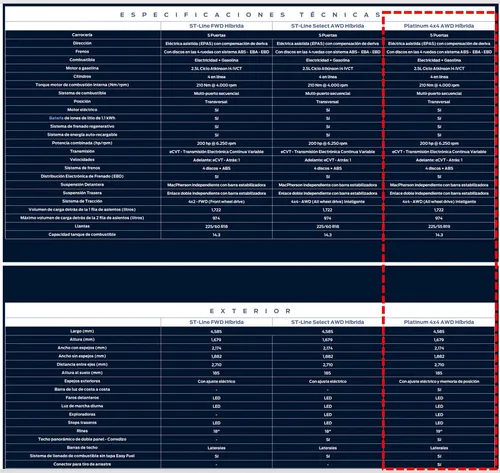
Task: Select the Largo (mm) row label
Action: [82, 331]
